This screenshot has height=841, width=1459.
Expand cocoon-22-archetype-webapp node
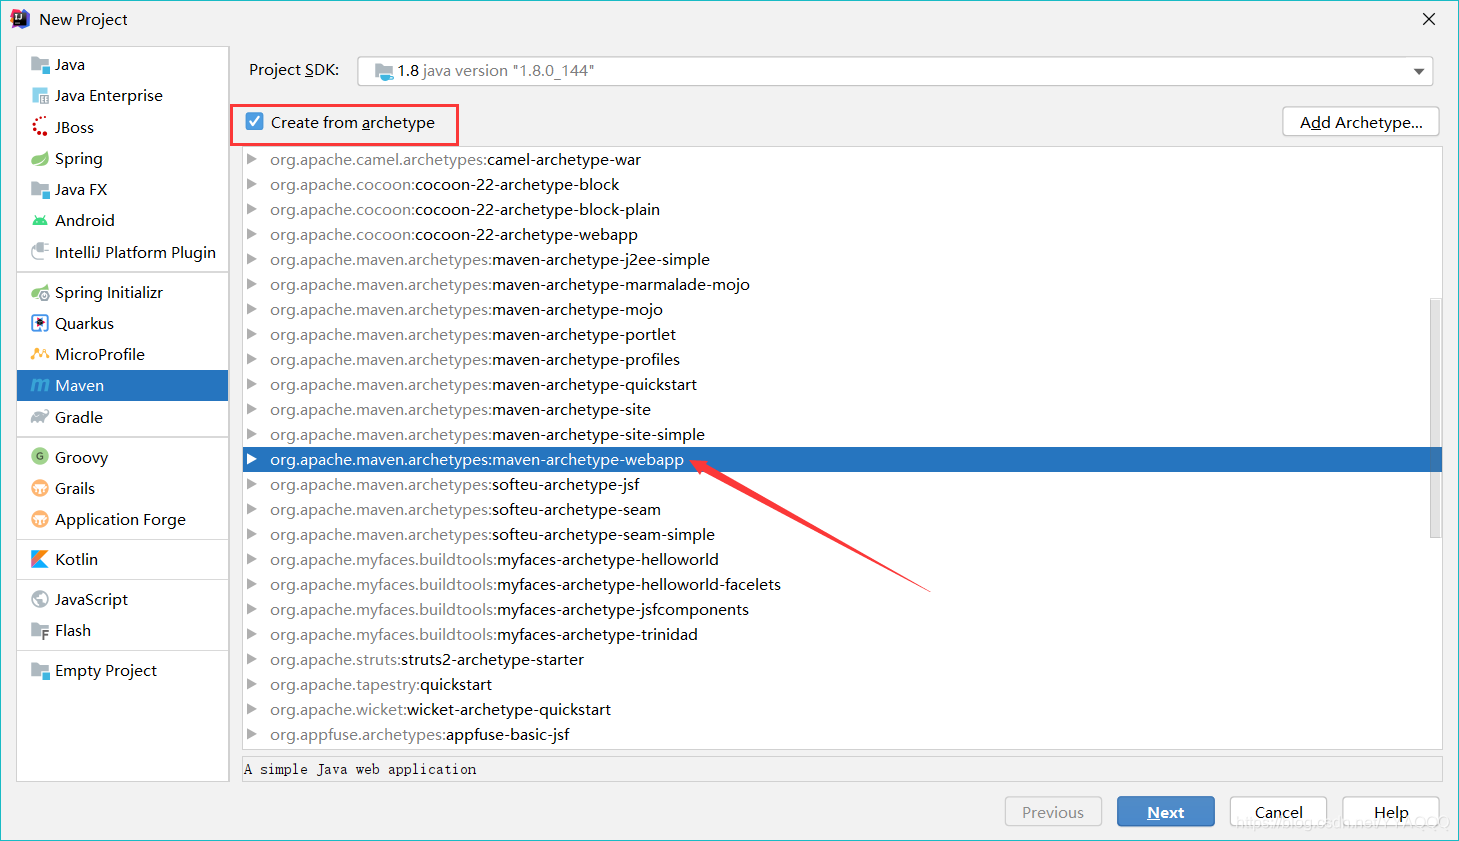[252, 234]
